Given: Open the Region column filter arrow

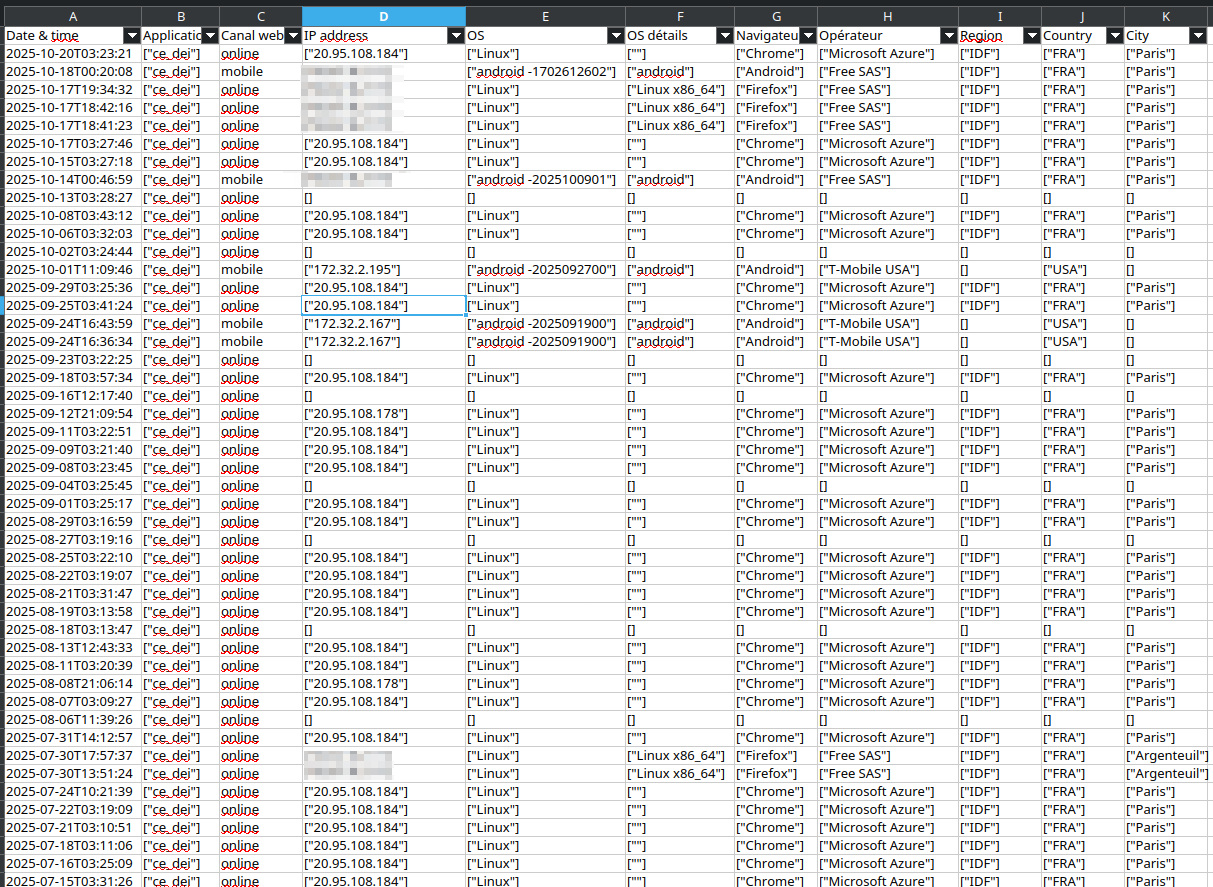Looking at the screenshot, I should 1032,36.
